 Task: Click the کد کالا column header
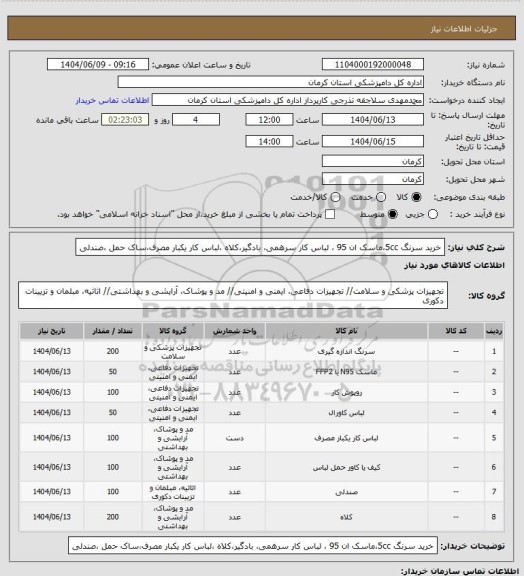coord(456,331)
